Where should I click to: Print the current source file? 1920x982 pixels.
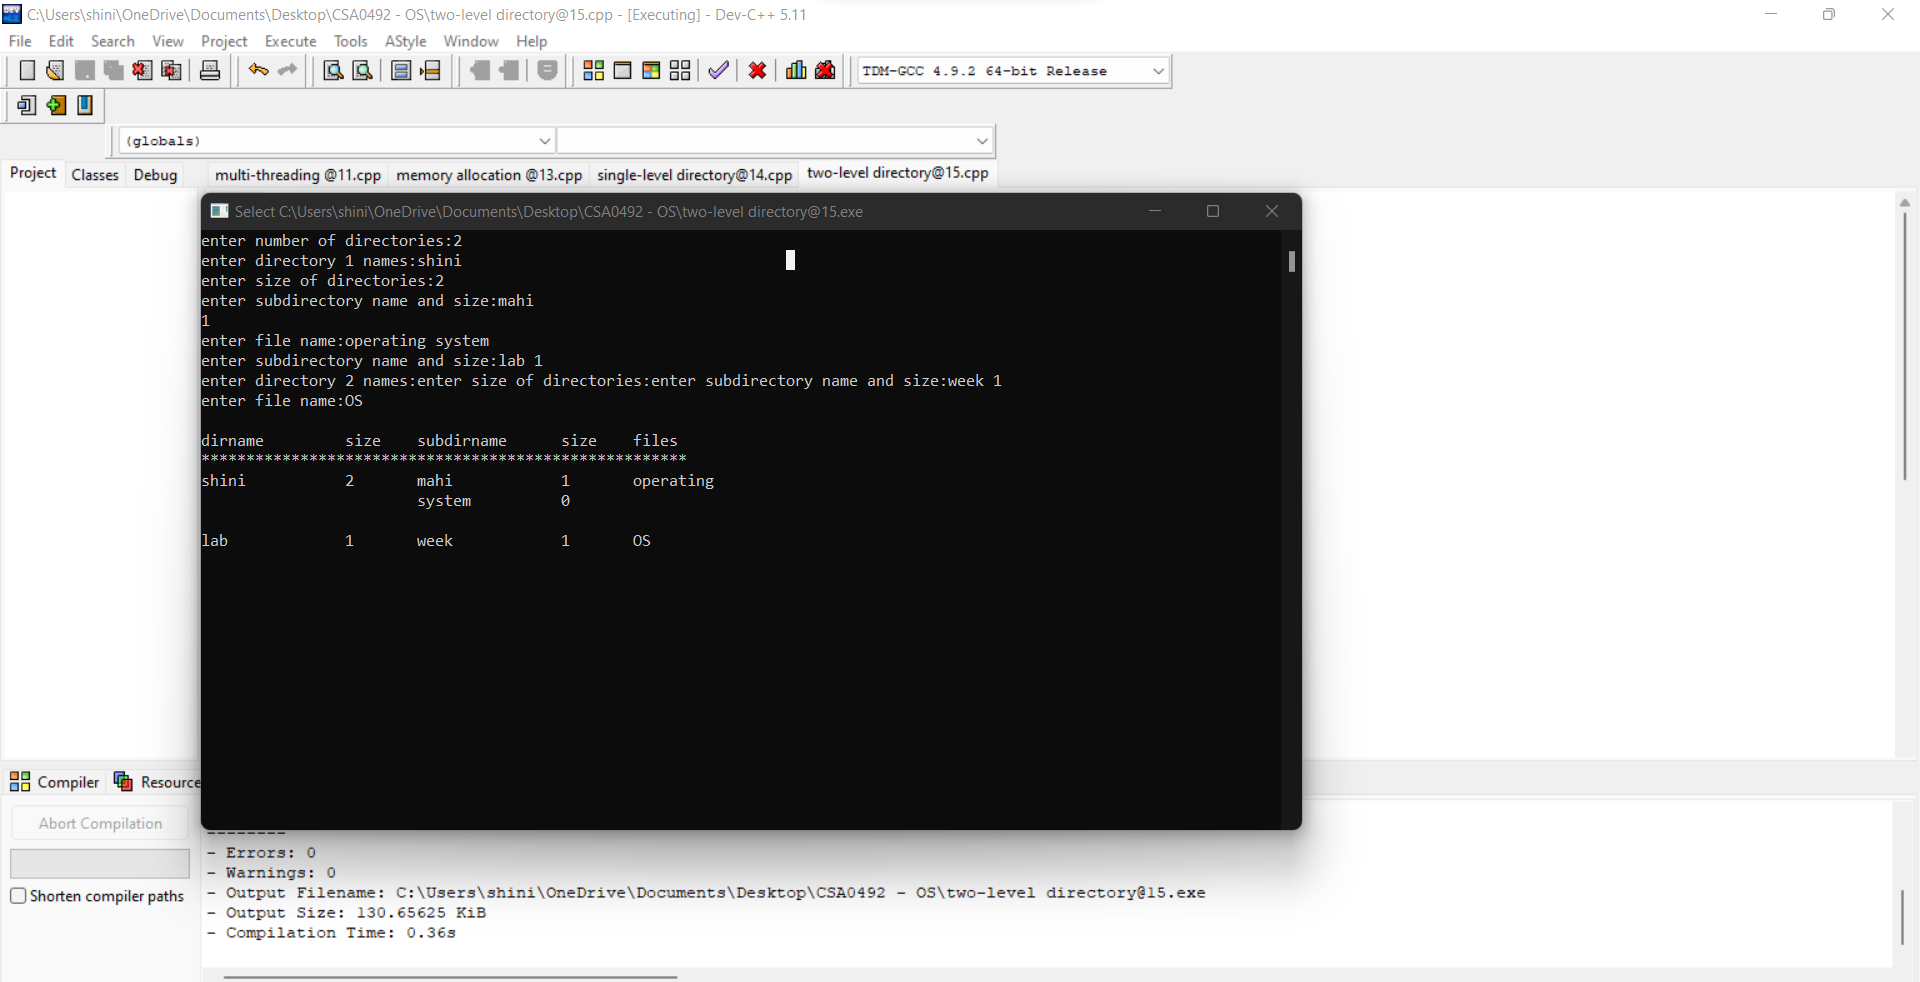point(210,70)
